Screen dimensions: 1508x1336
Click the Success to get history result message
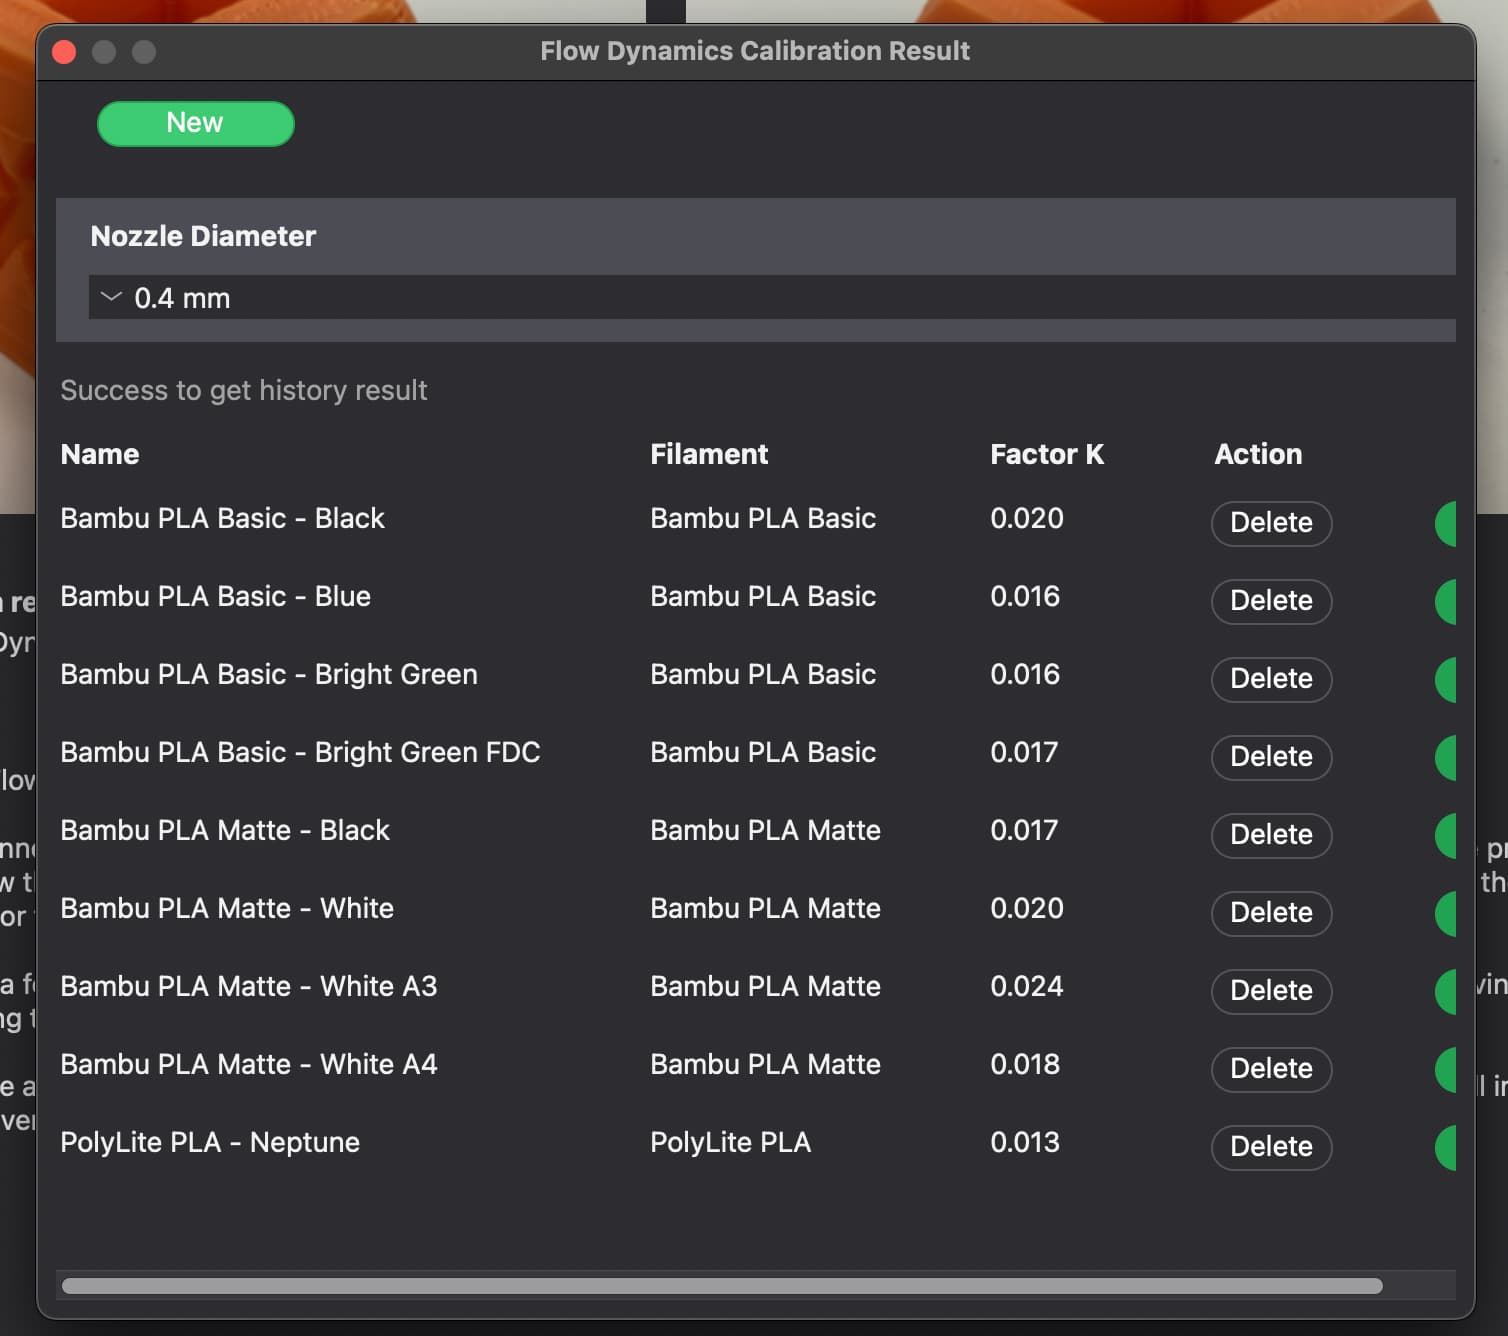tap(244, 390)
